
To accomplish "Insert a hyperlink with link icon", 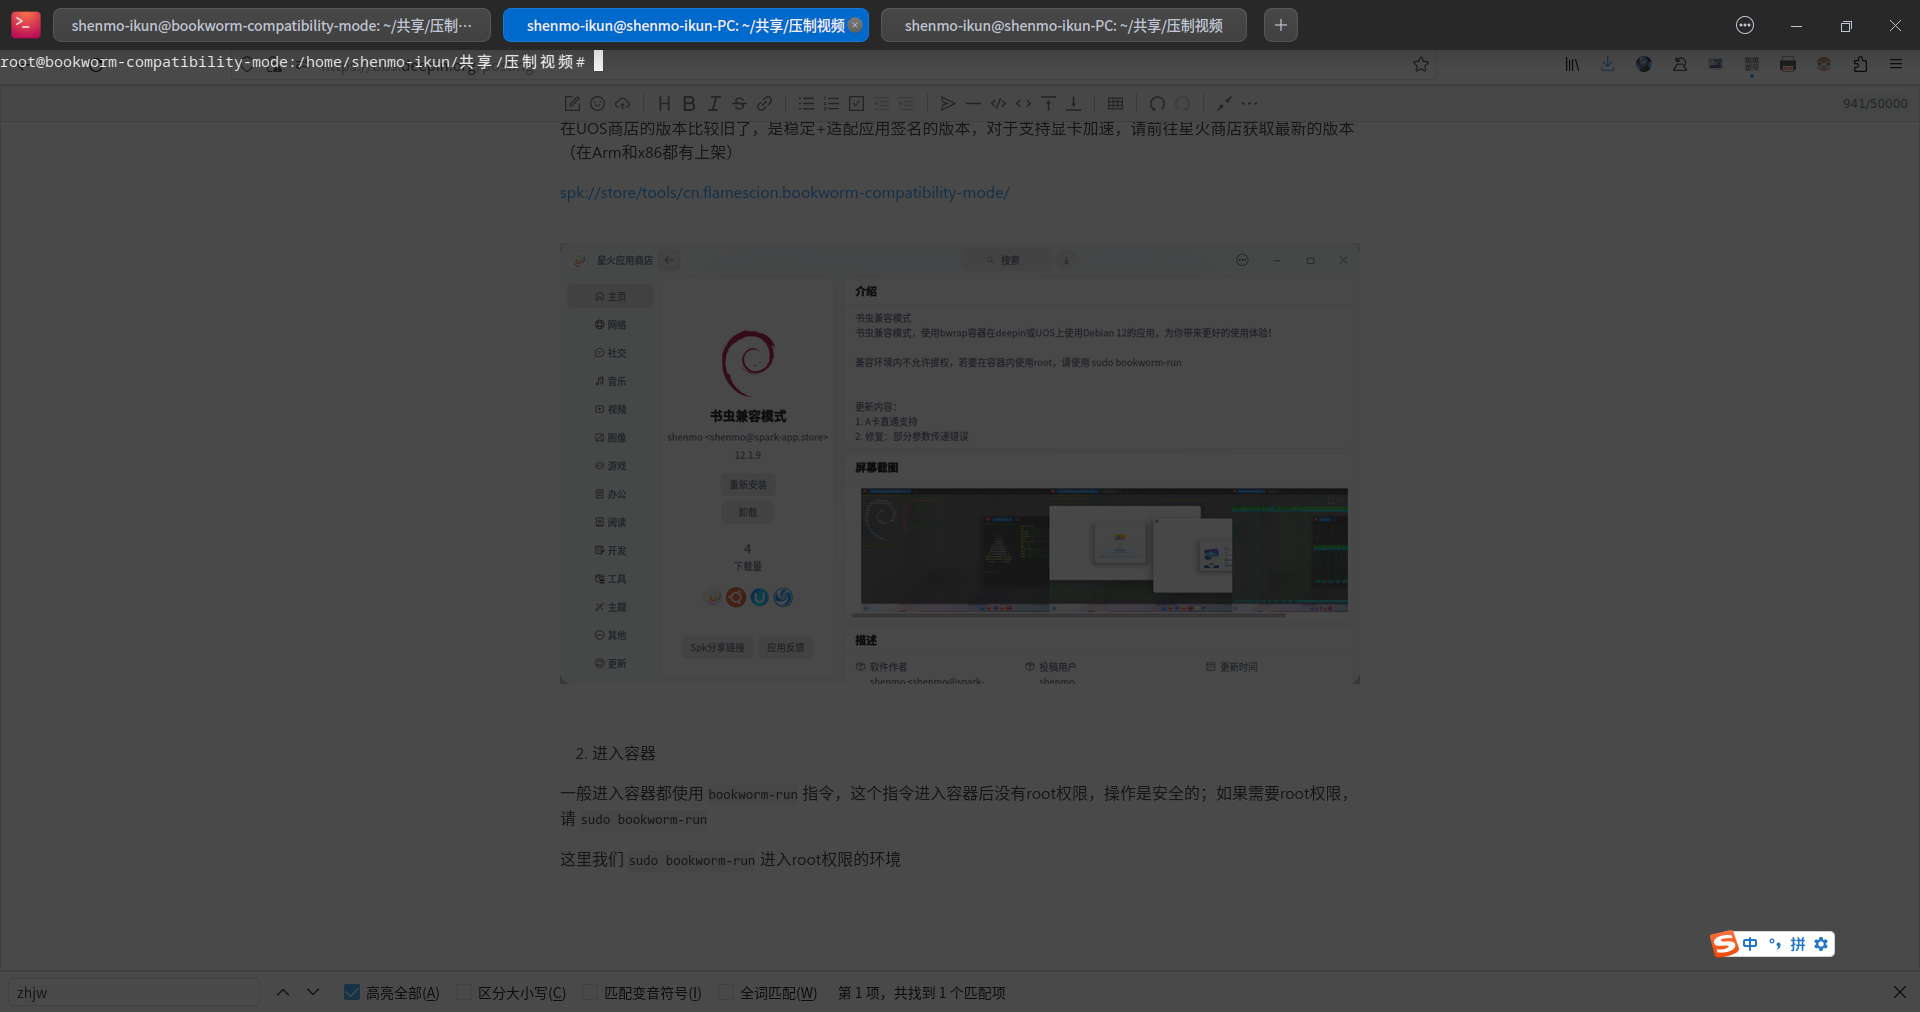I will pos(764,103).
